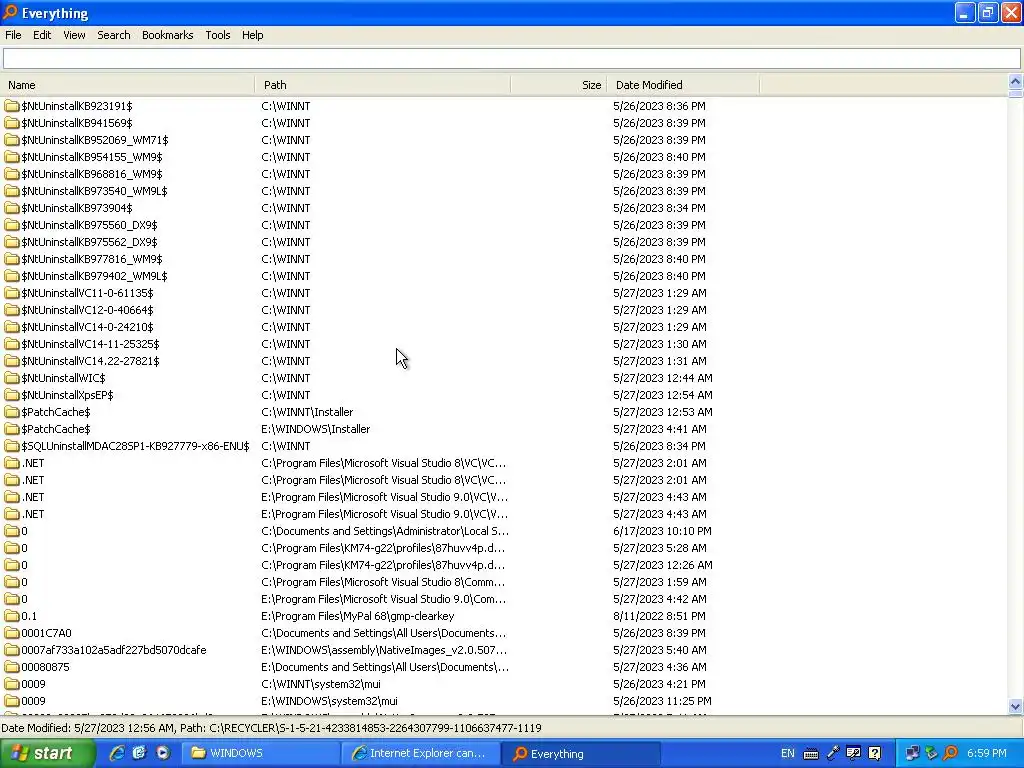Launch Internet Explorer from Quick Launch
The height and width of the screenshot is (768, 1024).
(117, 753)
